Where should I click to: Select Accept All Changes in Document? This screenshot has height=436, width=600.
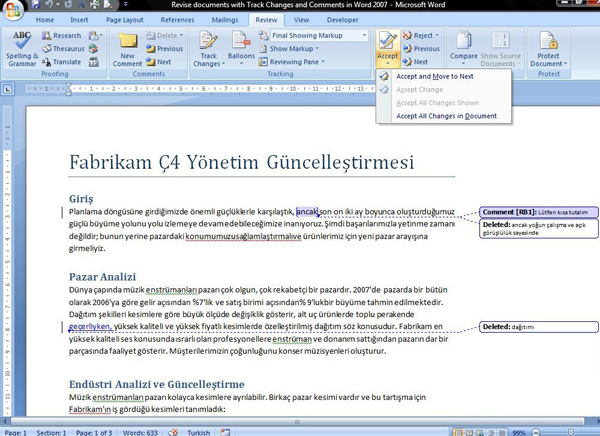pos(446,116)
